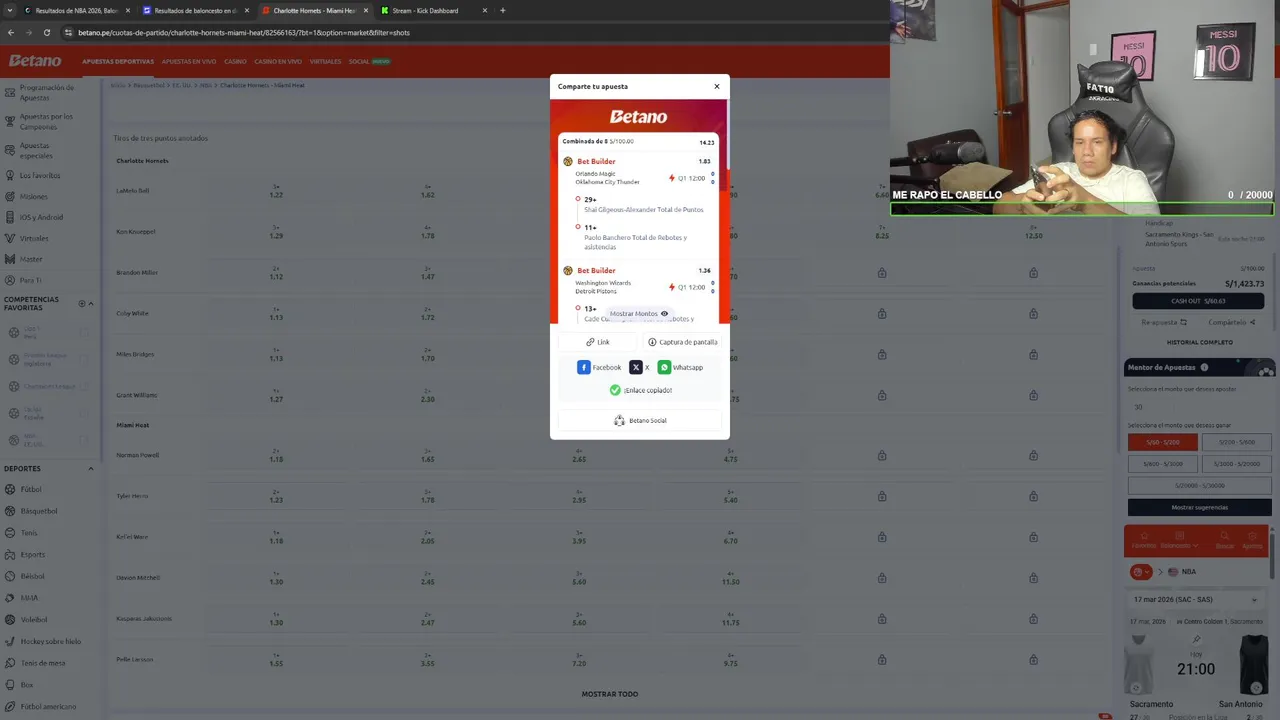The image size is (1280, 720).
Task: Select Básquetbol in Deportes list
Action: tap(39, 511)
